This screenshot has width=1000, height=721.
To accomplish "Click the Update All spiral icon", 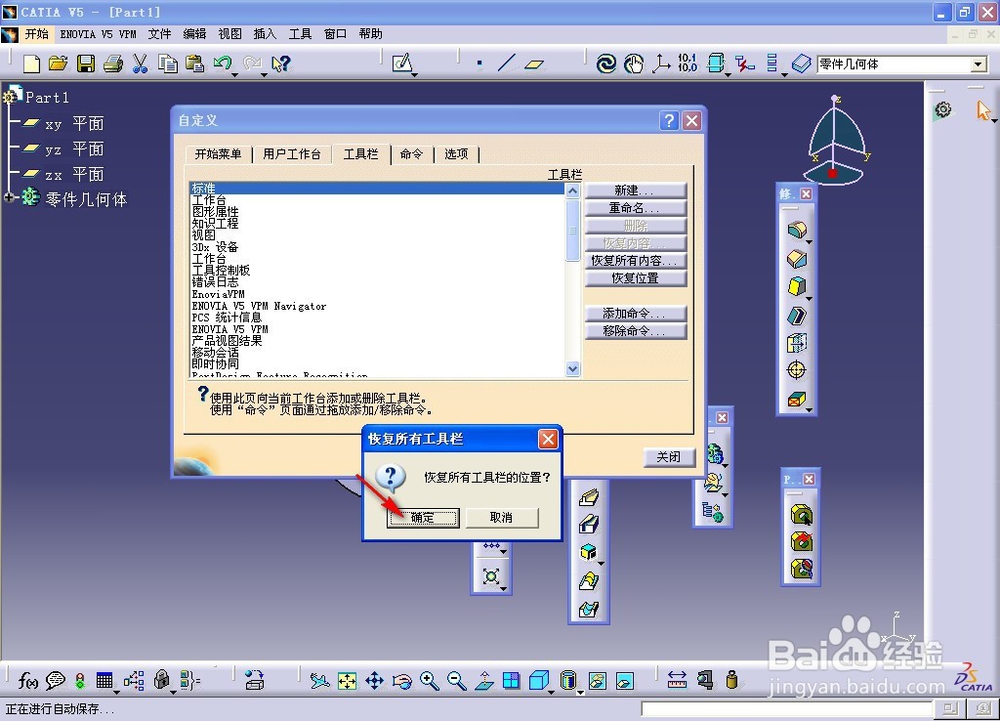I will (x=606, y=64).
